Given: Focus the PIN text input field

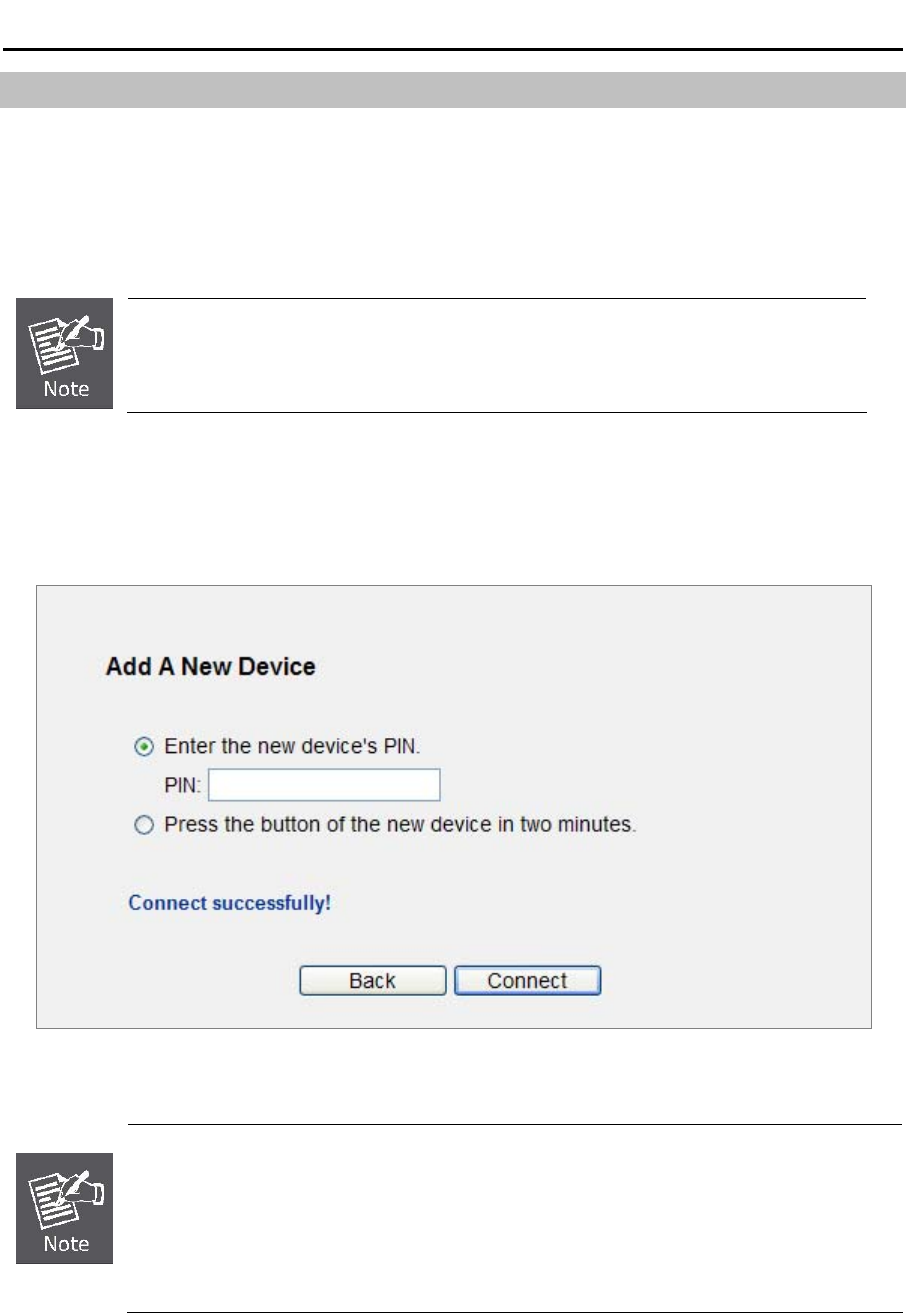Looking at the screenshot, I should [324, 785].
